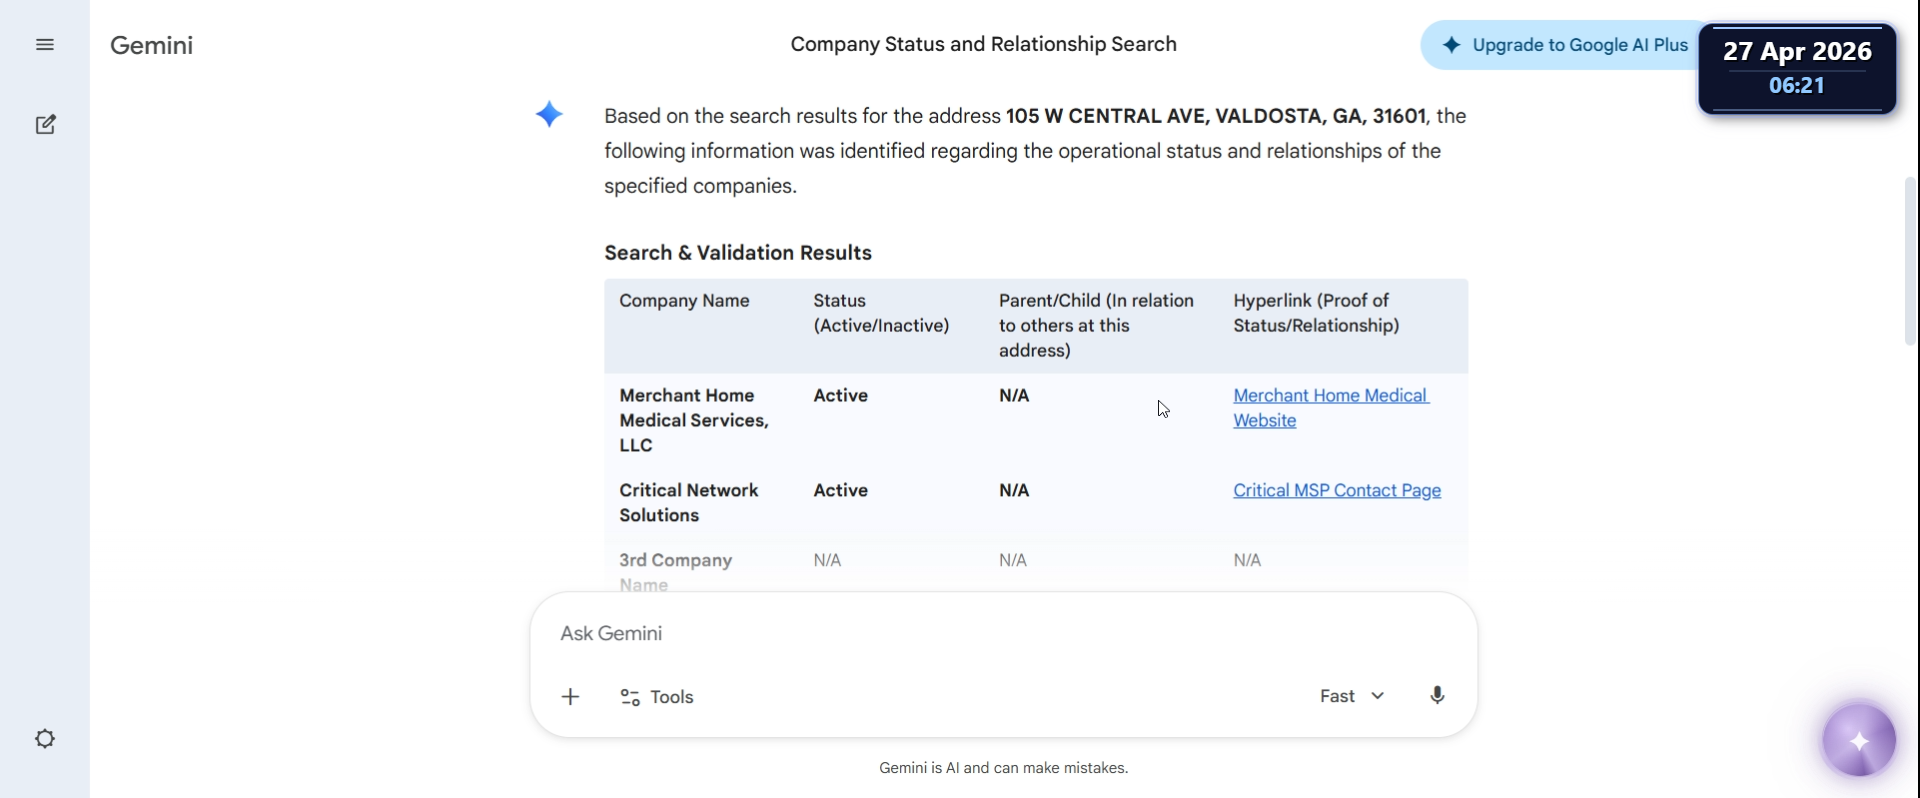Click the Gemini logo text
This screenshot has width=1920, height=798.
pos(151,45)
